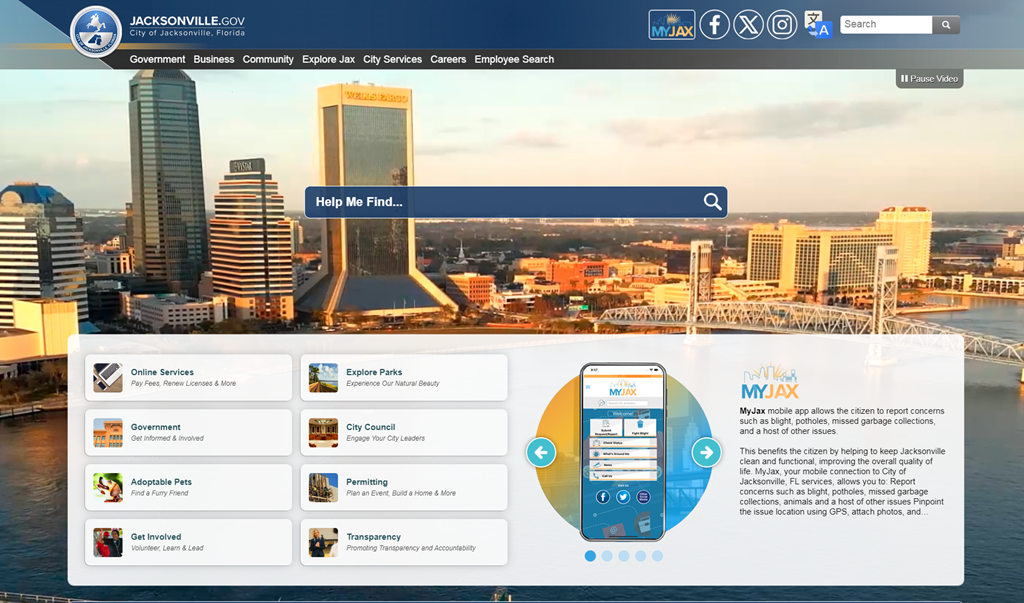Image resolution: width=1024 pixels, height=603 pixels.
Task: Select the fourth carousel indicator dot
Action: tap(641, 556)
